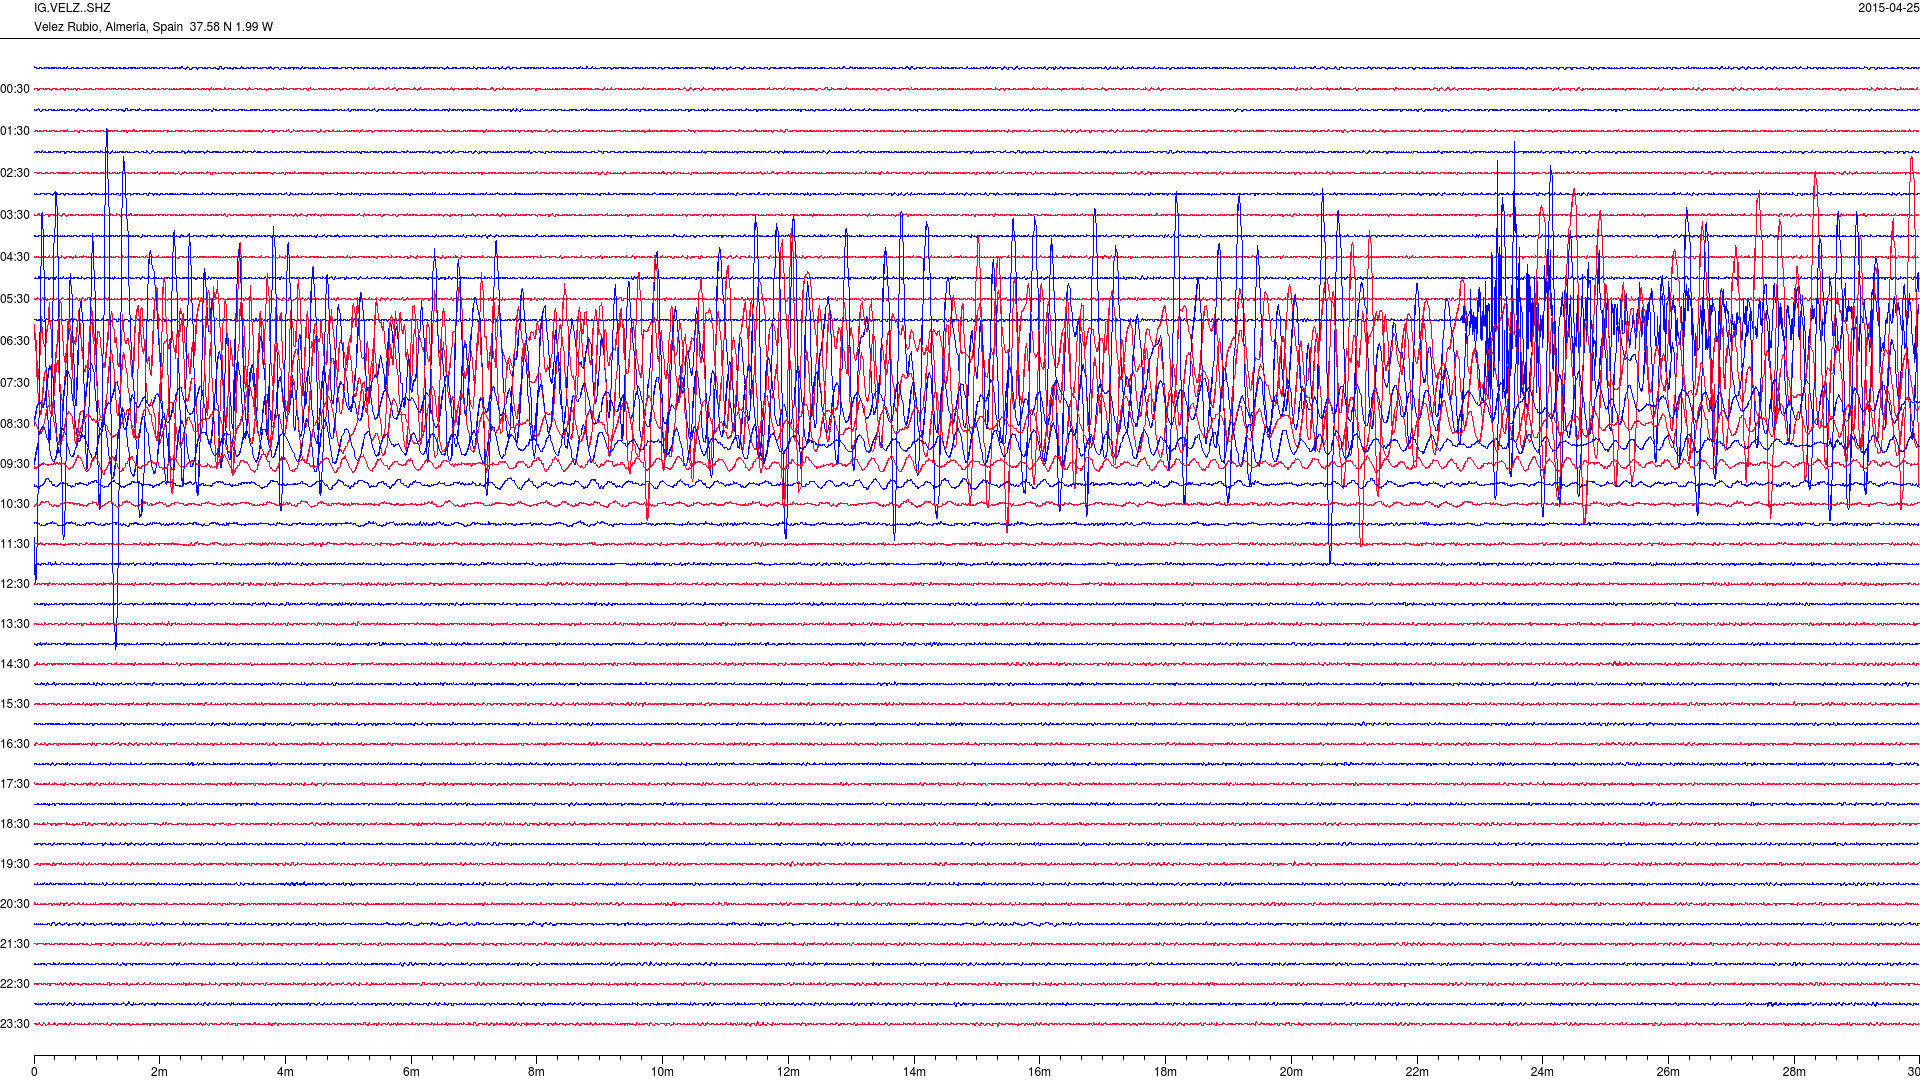Click the 20m tick label on time axis
Screen dimensions: 1920x1080
point(1291,1072)
